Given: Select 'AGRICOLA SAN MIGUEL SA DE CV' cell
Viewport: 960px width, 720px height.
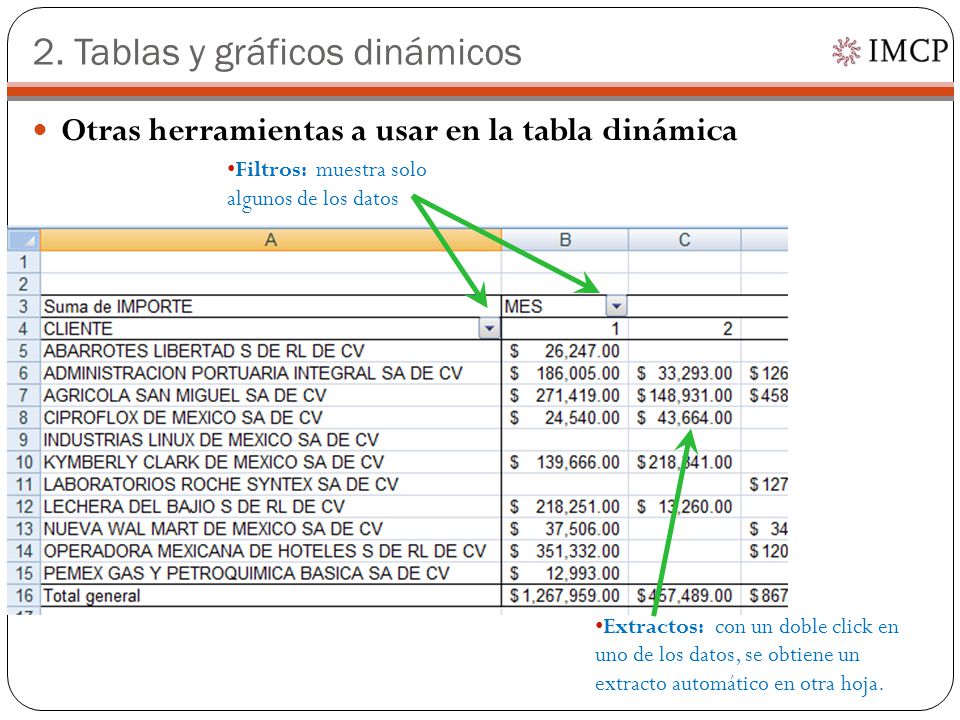Looking at the screenshot, I should click(x=271, y=396).
